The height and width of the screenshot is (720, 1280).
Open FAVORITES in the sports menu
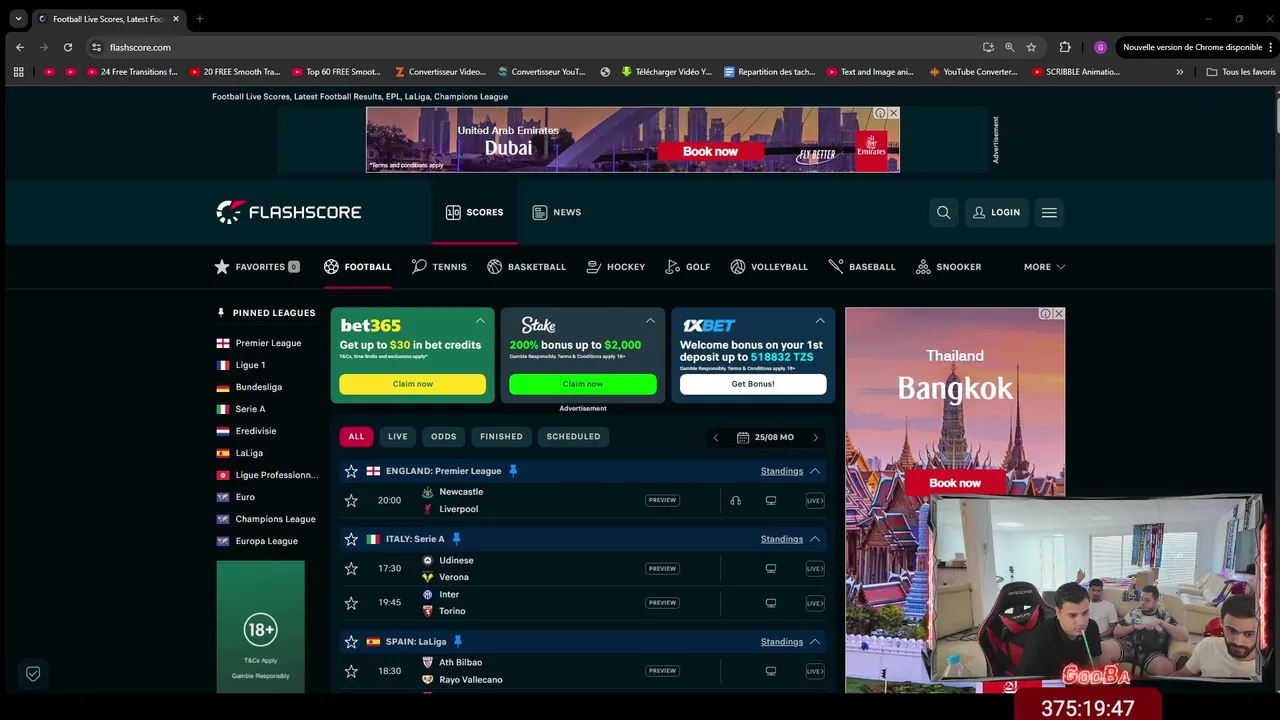[256, 267]
